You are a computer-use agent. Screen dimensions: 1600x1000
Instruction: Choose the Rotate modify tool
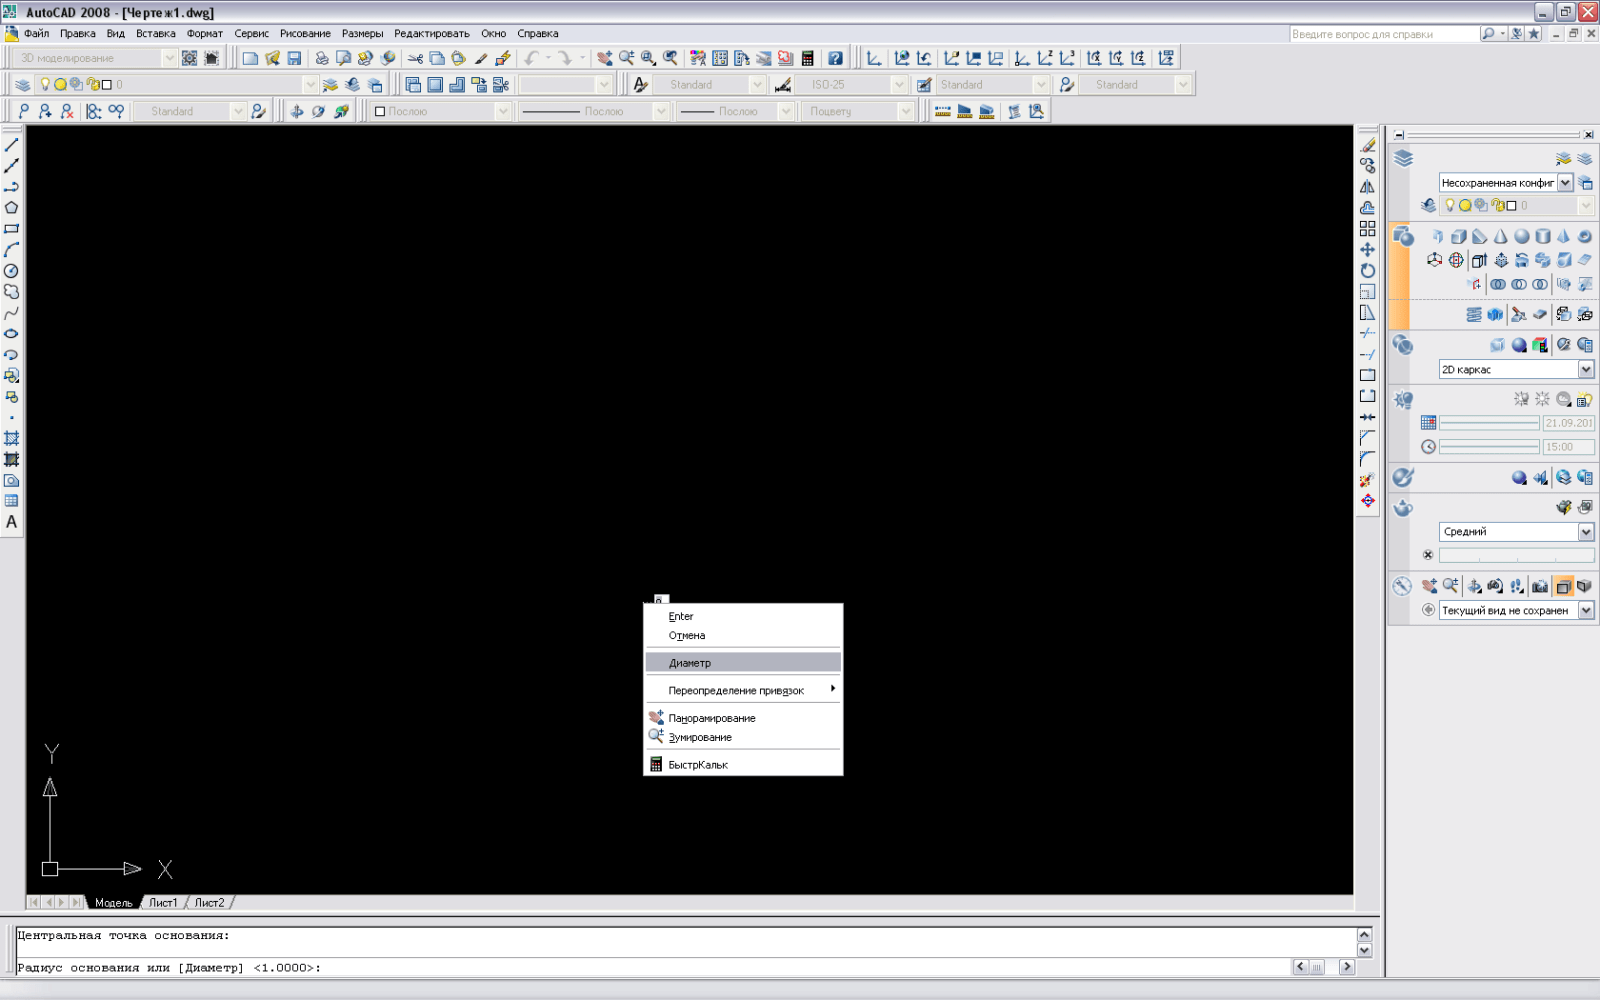(x=1367, y=271)
